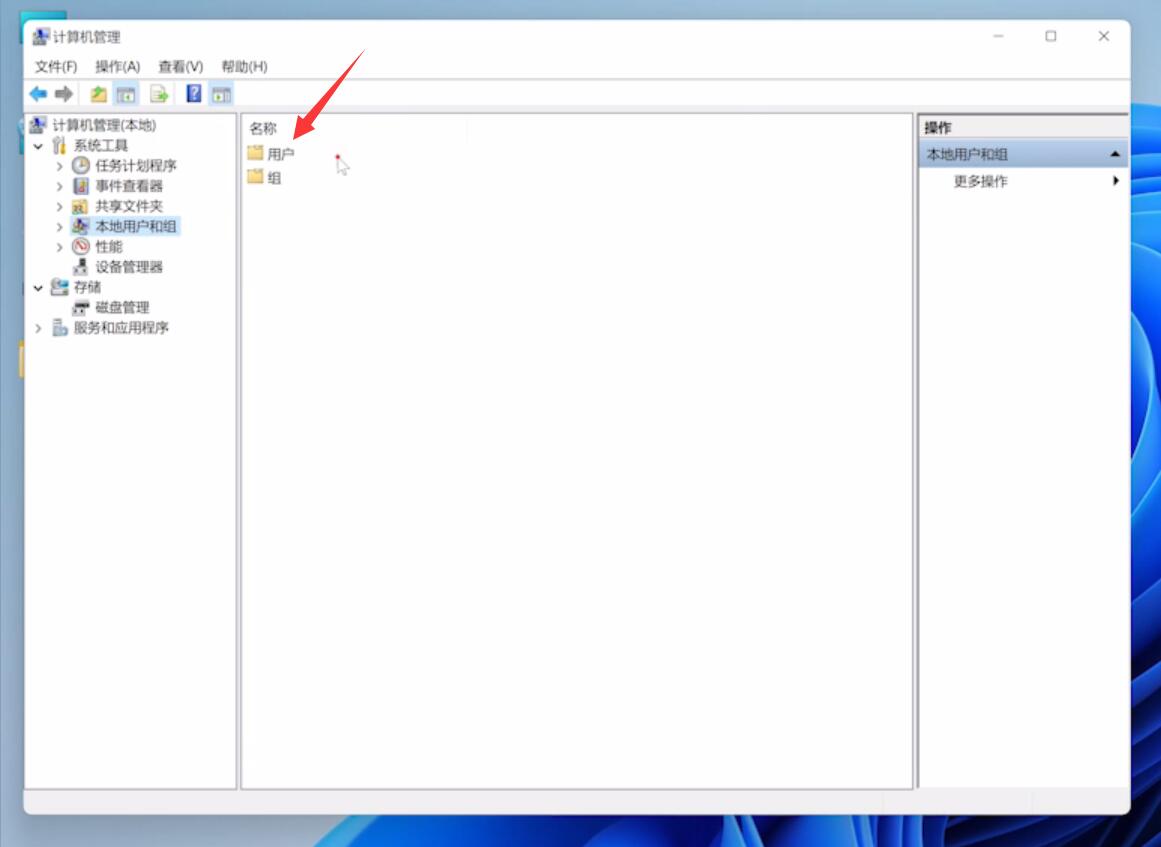The width and height of the screenshot is (1161, 847).
Task: Click the Help question mark toolbar icon
Action: (194, 93)
